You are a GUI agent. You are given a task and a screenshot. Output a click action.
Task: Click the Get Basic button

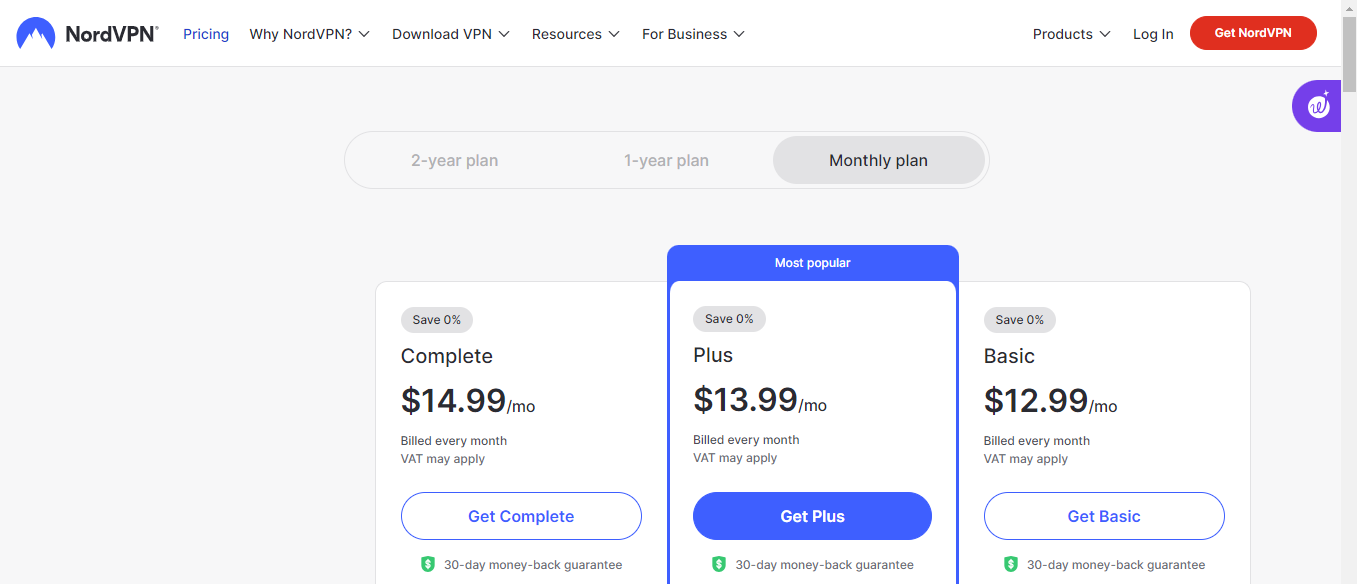click(x=1104, y=516)
